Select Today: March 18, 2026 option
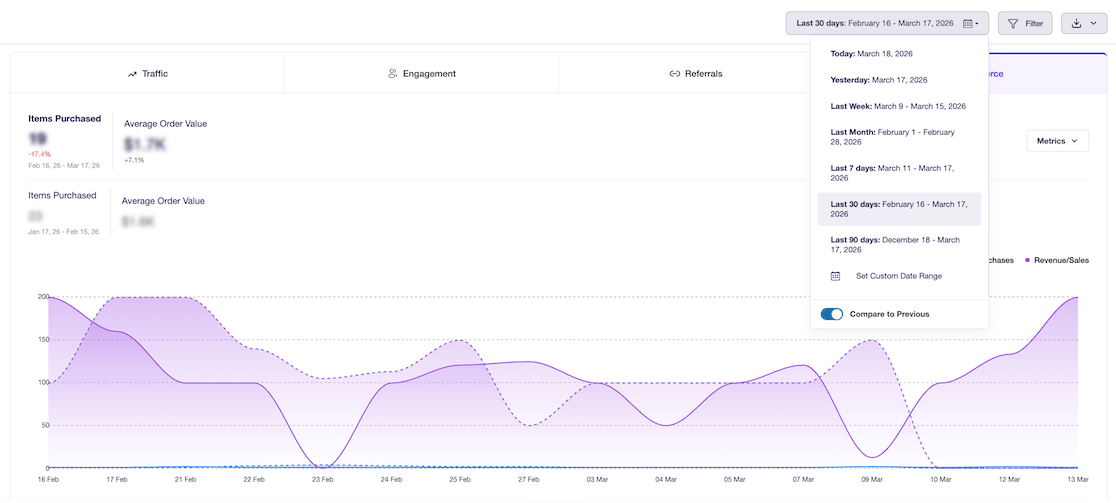Image resolution: width=1116 pixels, height=503 pixels. [899, 53]
